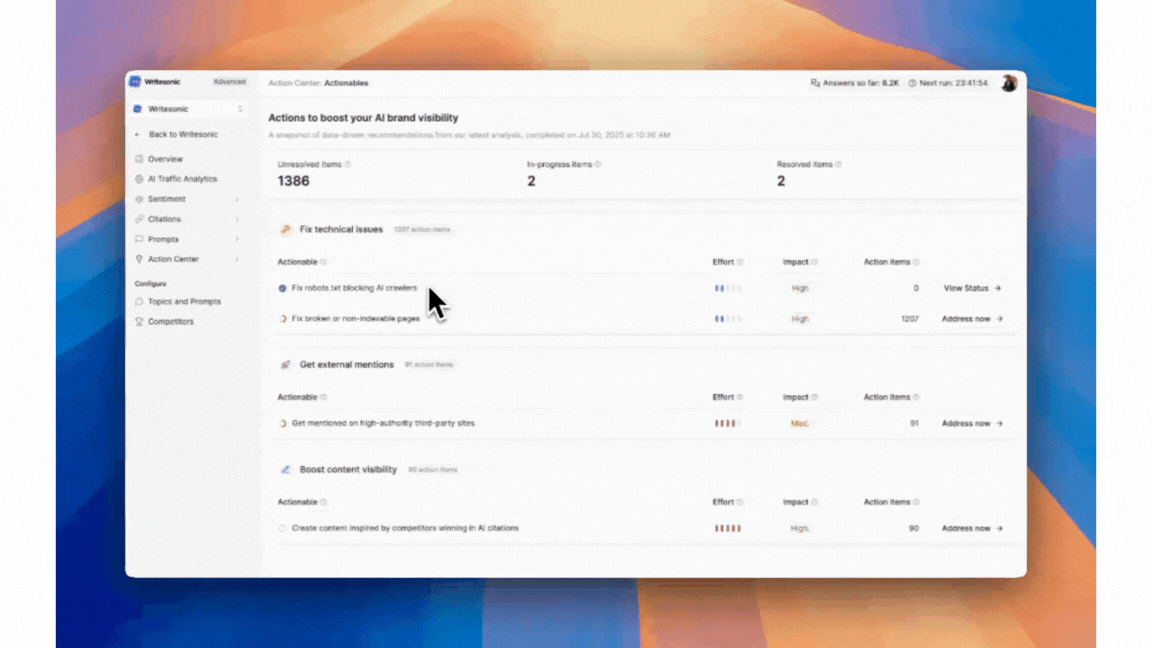Click the Get external mentions rocket icon

point(286,364)
